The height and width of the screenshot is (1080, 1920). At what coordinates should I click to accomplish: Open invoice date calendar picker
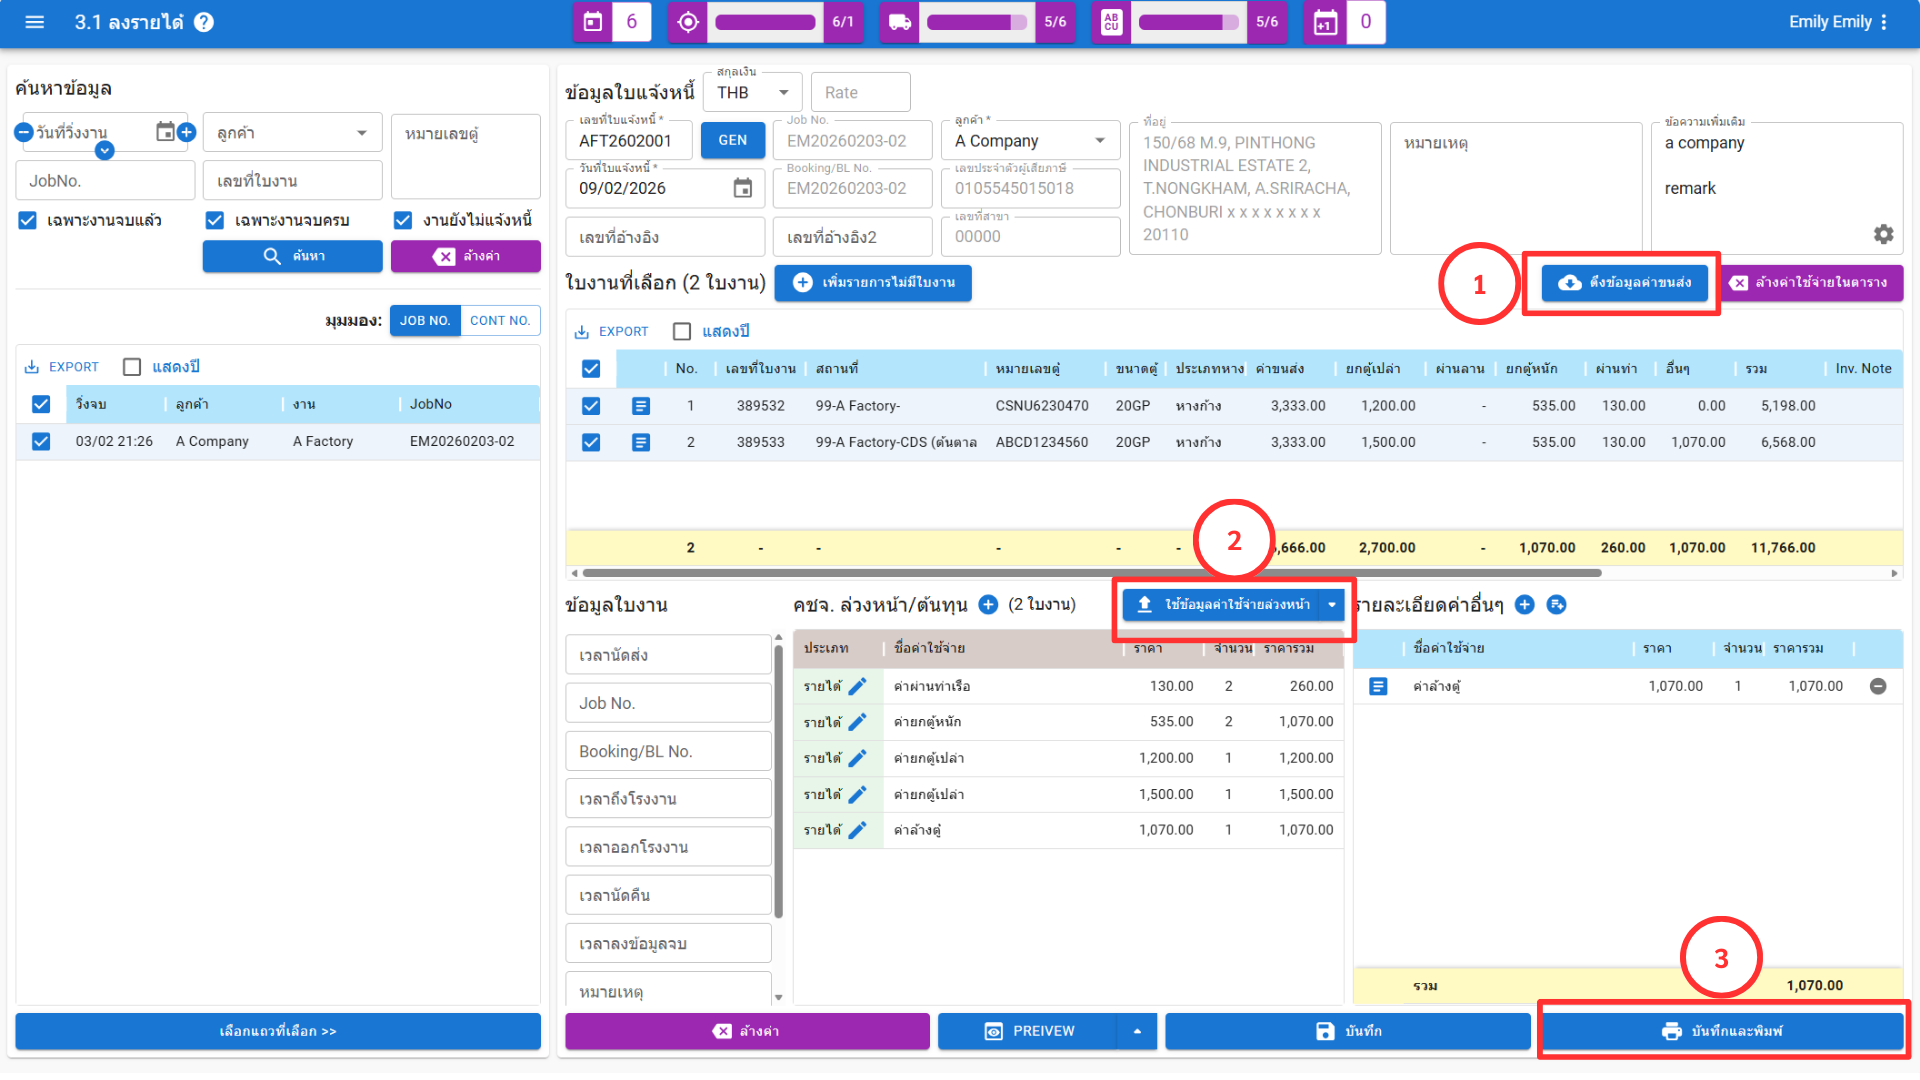click(742, 188)
